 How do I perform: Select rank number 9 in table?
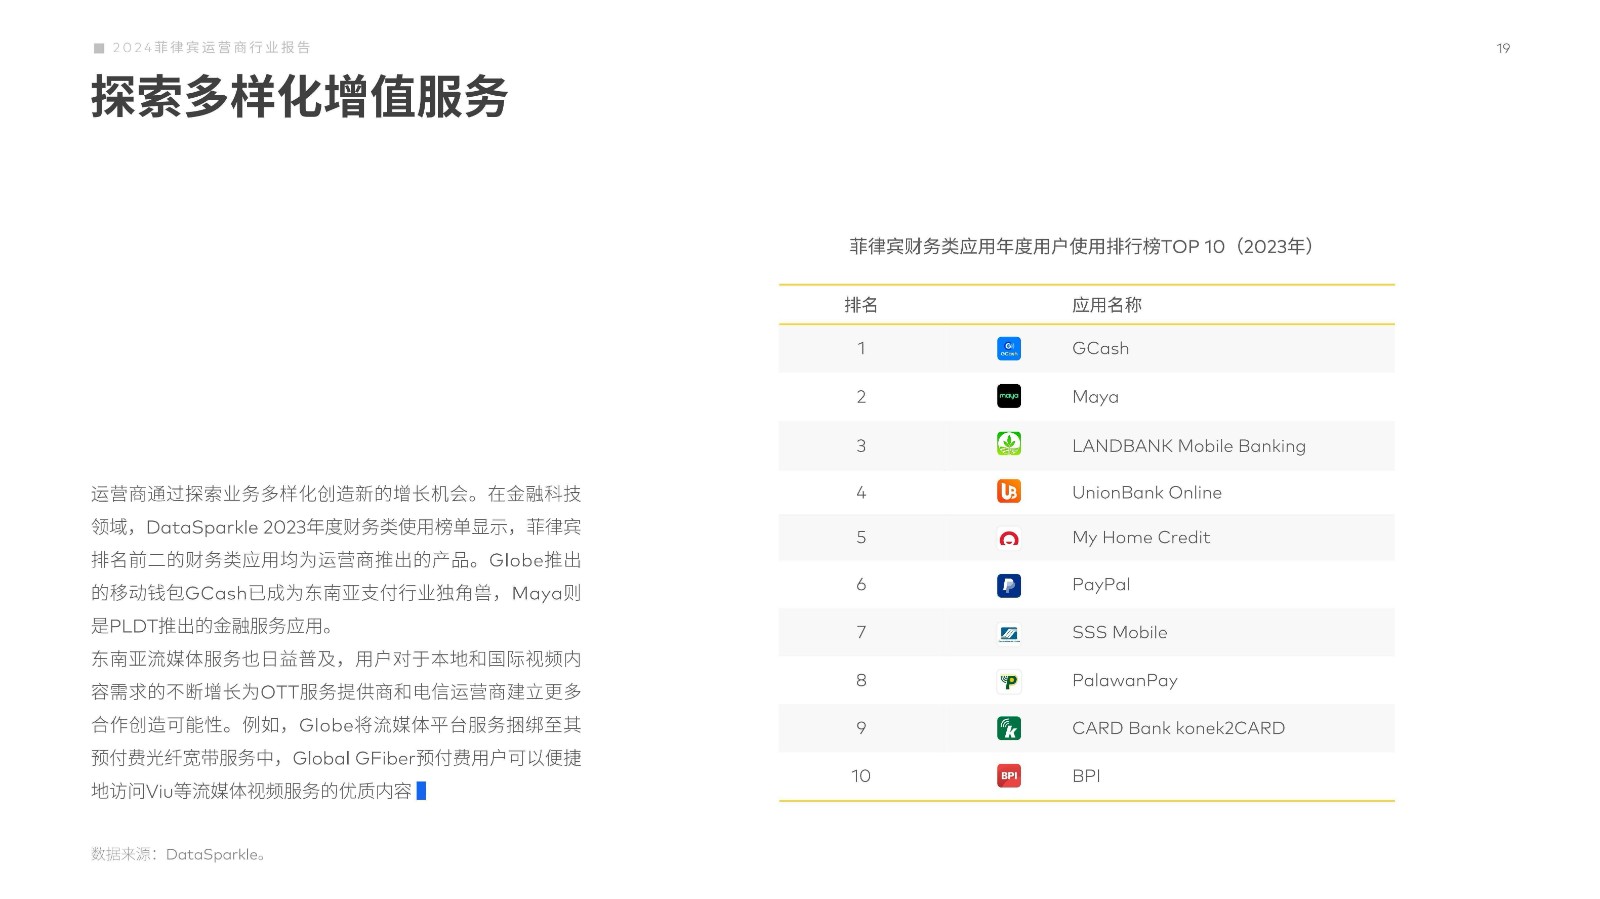click(x=861, y=728)
